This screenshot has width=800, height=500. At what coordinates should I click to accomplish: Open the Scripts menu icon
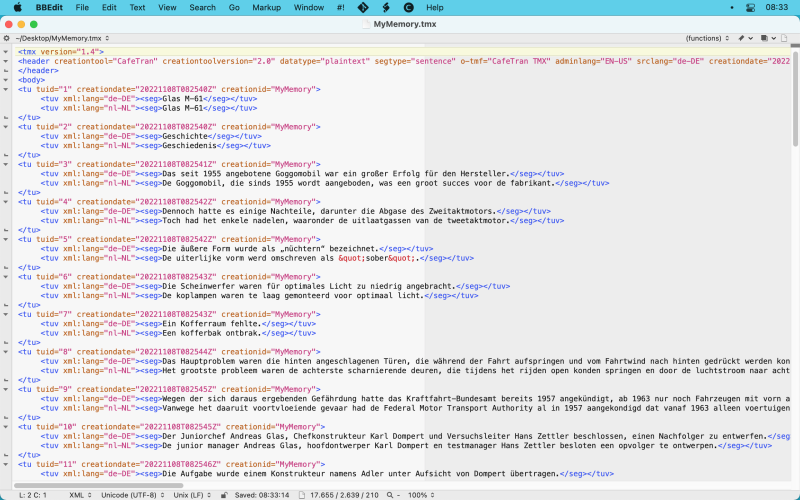(386, 7)
